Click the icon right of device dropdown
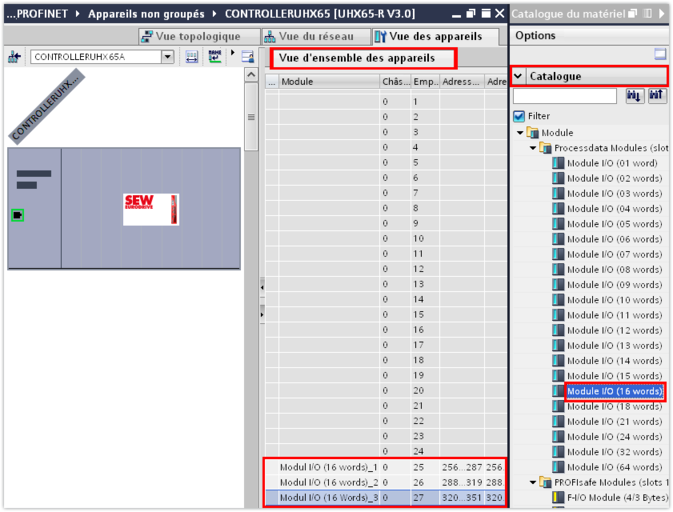The width and height of the screenshot is (673, 512). 192,58
